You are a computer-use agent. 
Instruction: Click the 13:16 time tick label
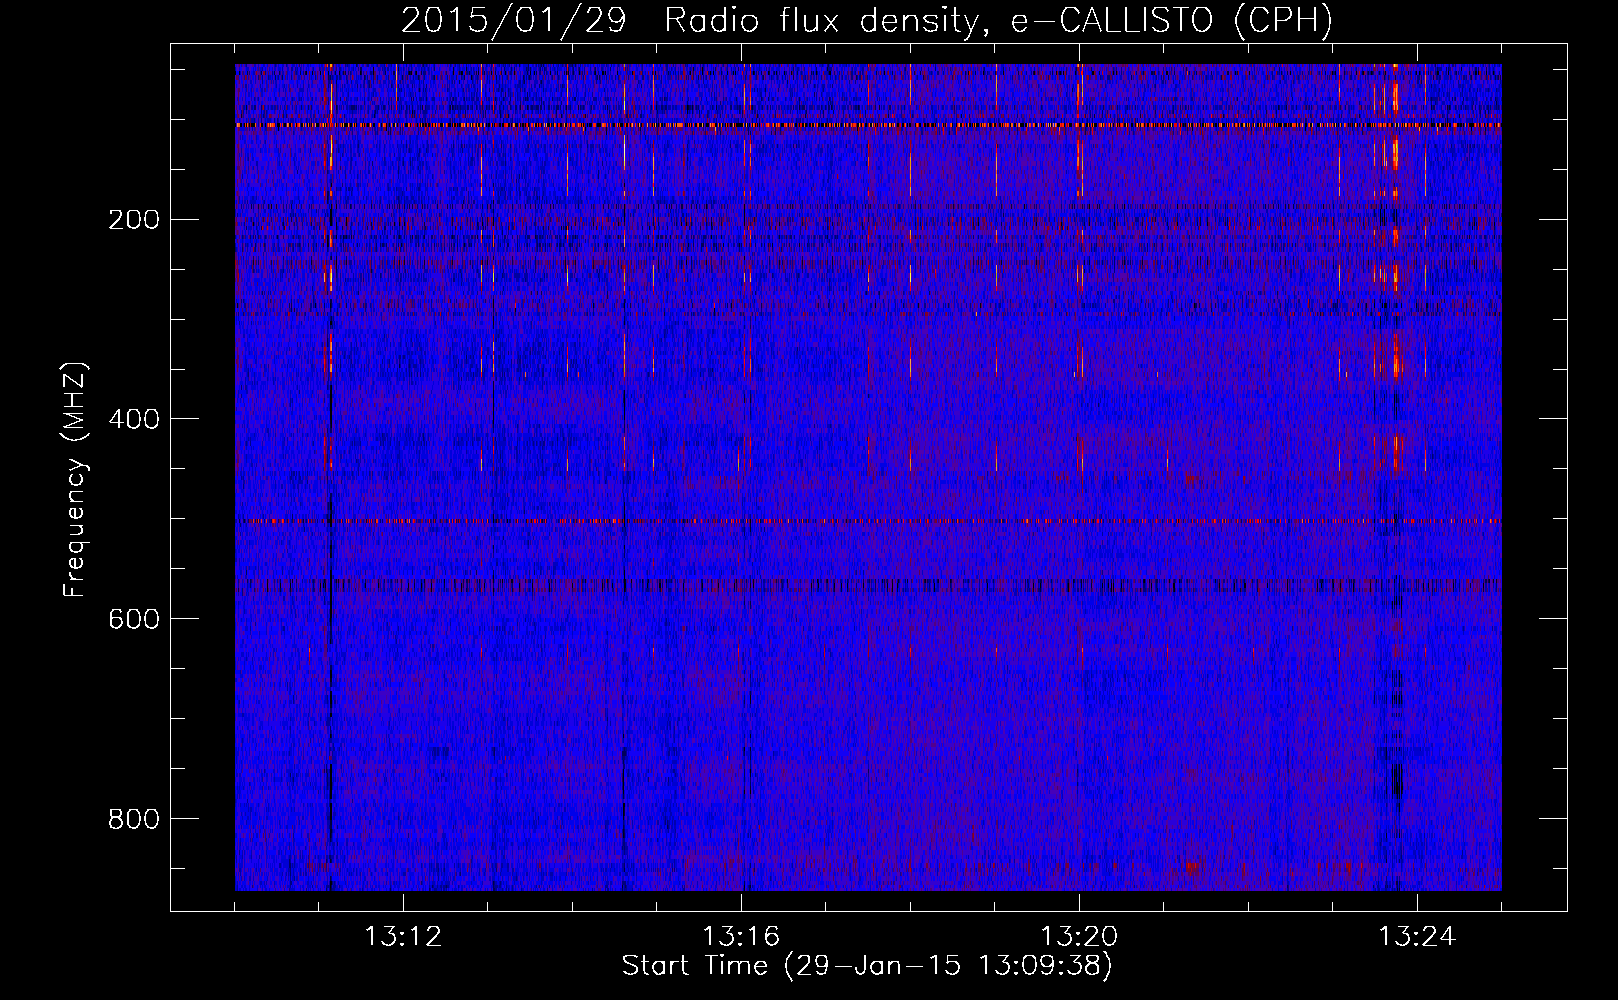tap(741, 937)
